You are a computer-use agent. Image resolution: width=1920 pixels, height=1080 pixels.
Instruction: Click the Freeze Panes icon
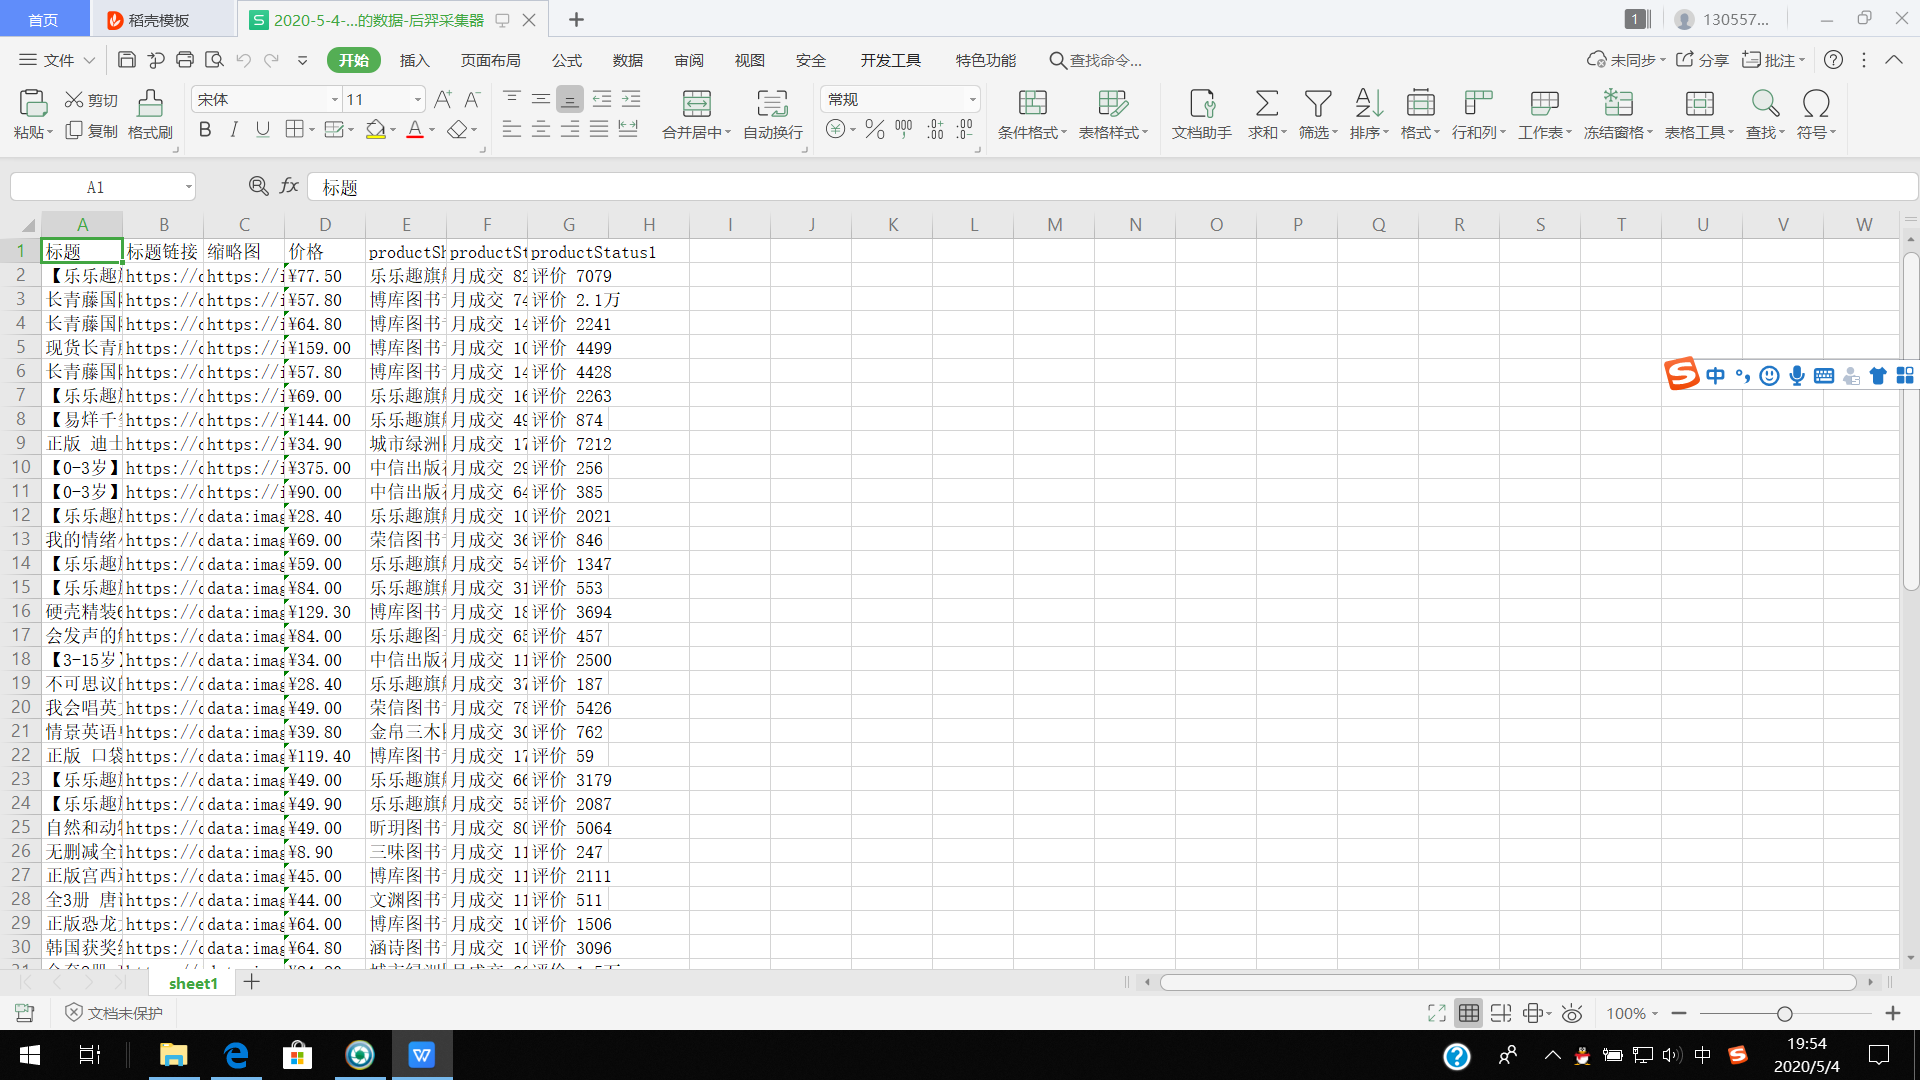[x=1617, y=104]
